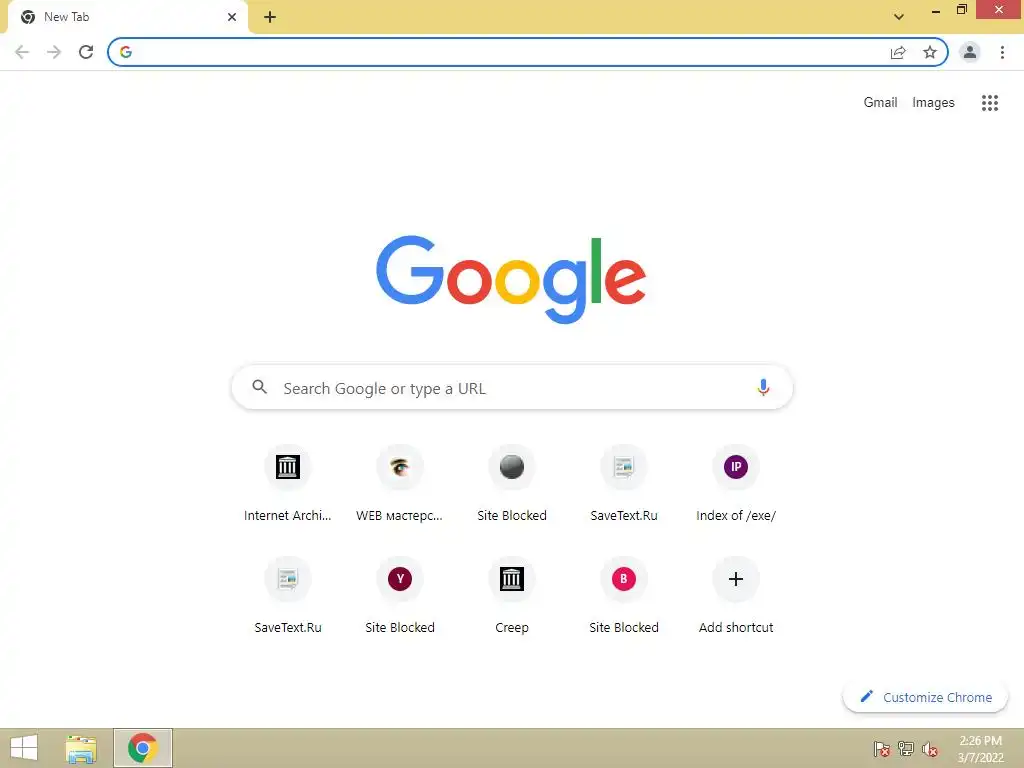
Task: Open the first-row SaveText.Ru shortcut
Action: (x=624, y=483)
